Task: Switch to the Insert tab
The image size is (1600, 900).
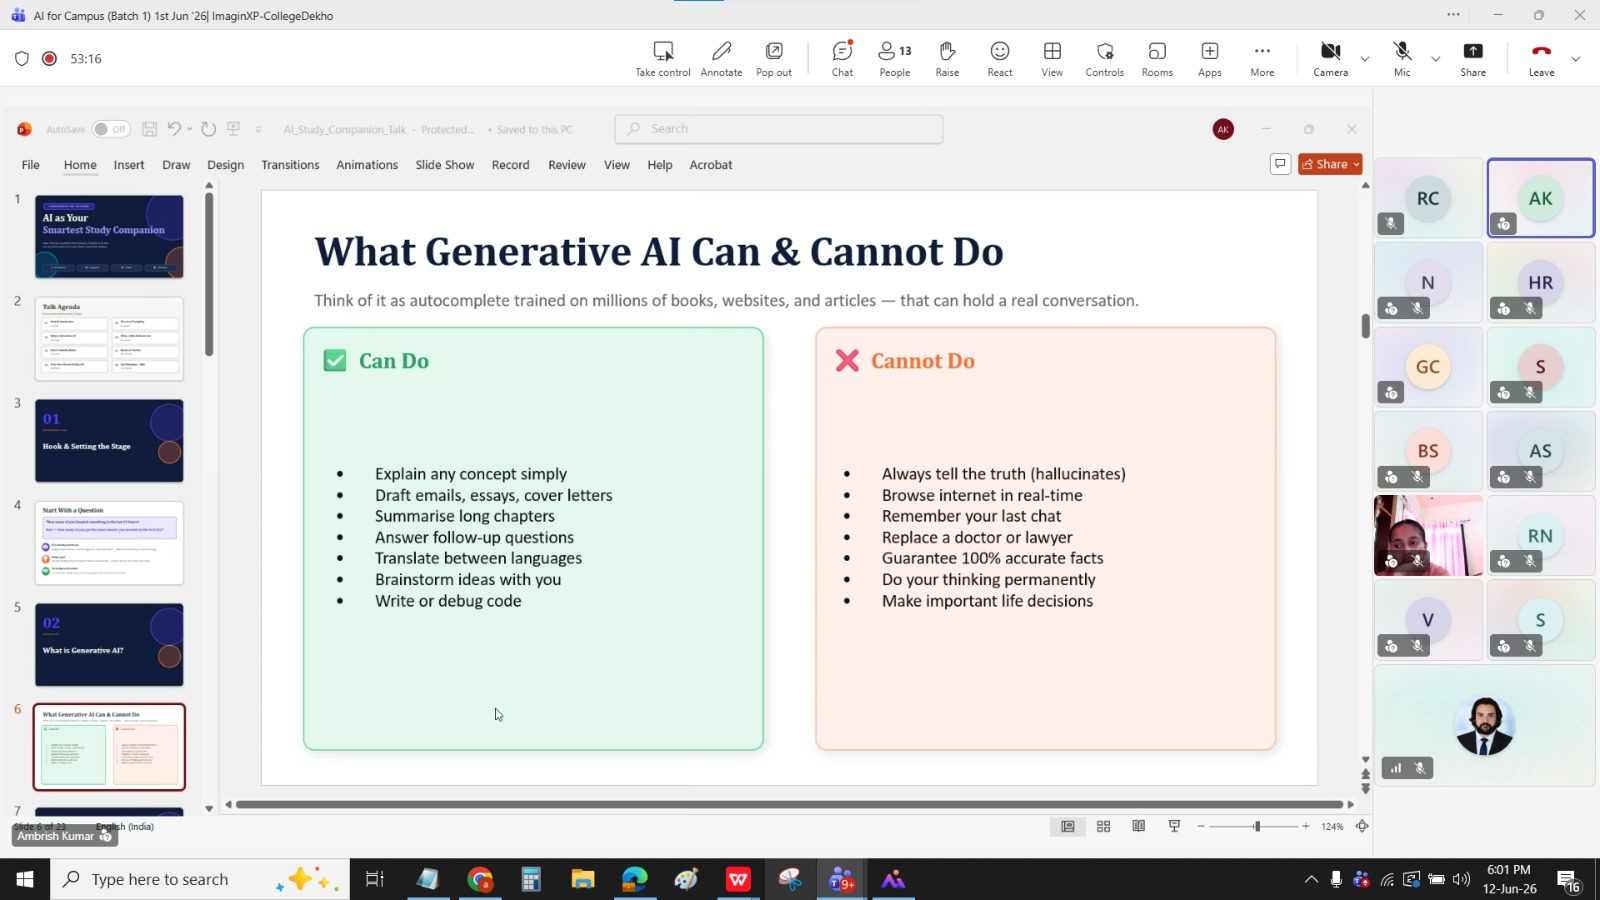Action: tap(129, 165)
